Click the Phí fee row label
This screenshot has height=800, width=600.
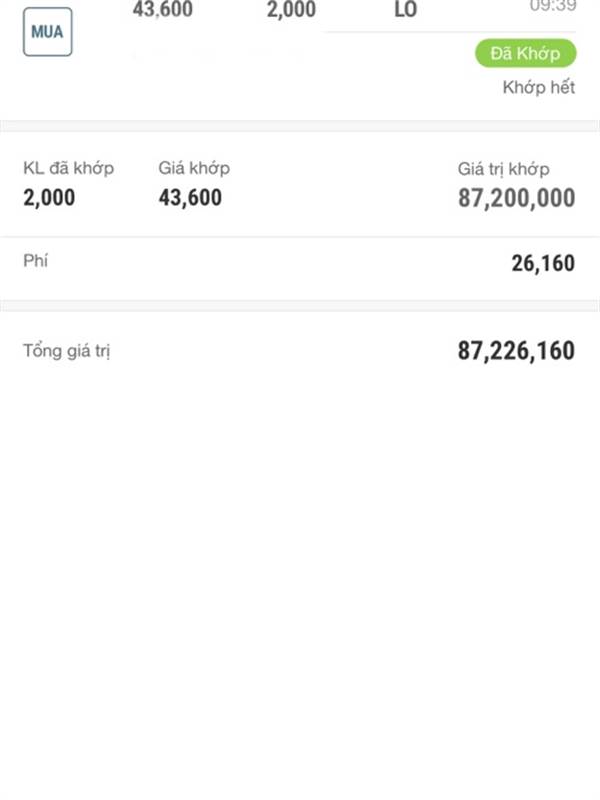[35, 261]
